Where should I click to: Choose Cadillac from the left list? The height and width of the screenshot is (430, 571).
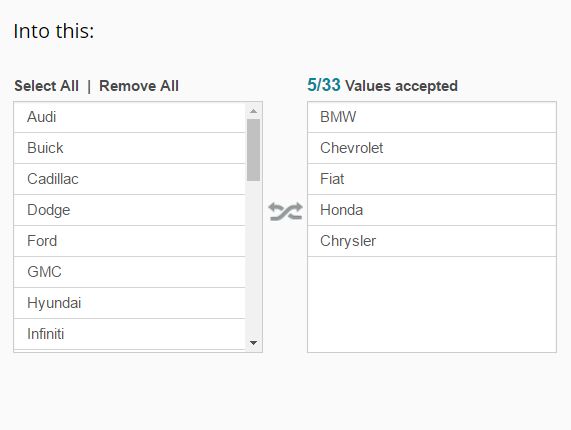pyautogui.click(x=130, y=179)
